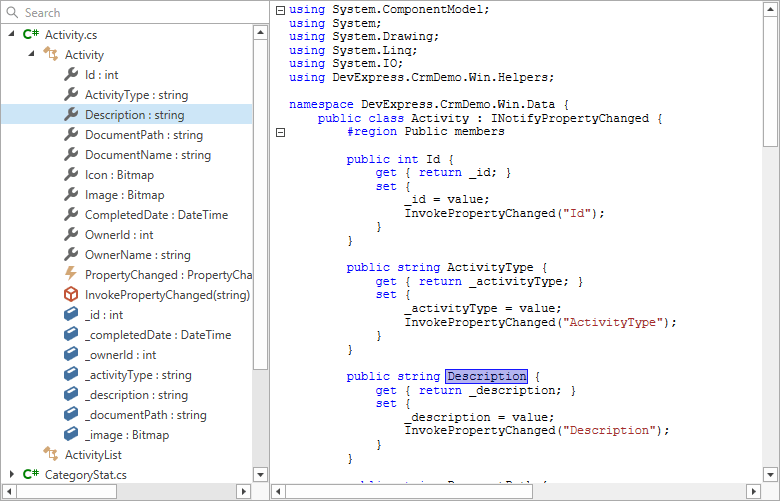Screen dimensions: 780x501
Task: Collapse the using directives block in code
Action: click(x=281, y=10)
